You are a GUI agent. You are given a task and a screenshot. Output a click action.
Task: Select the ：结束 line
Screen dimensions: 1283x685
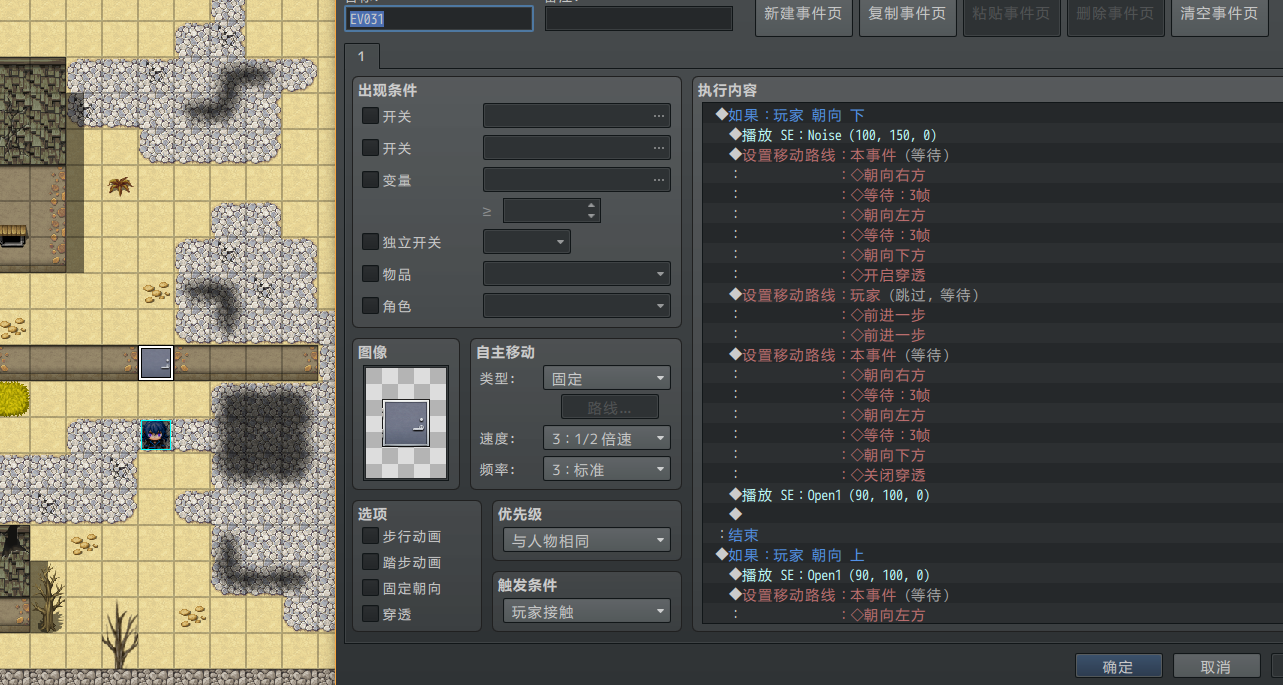click(x=992, y=535)
